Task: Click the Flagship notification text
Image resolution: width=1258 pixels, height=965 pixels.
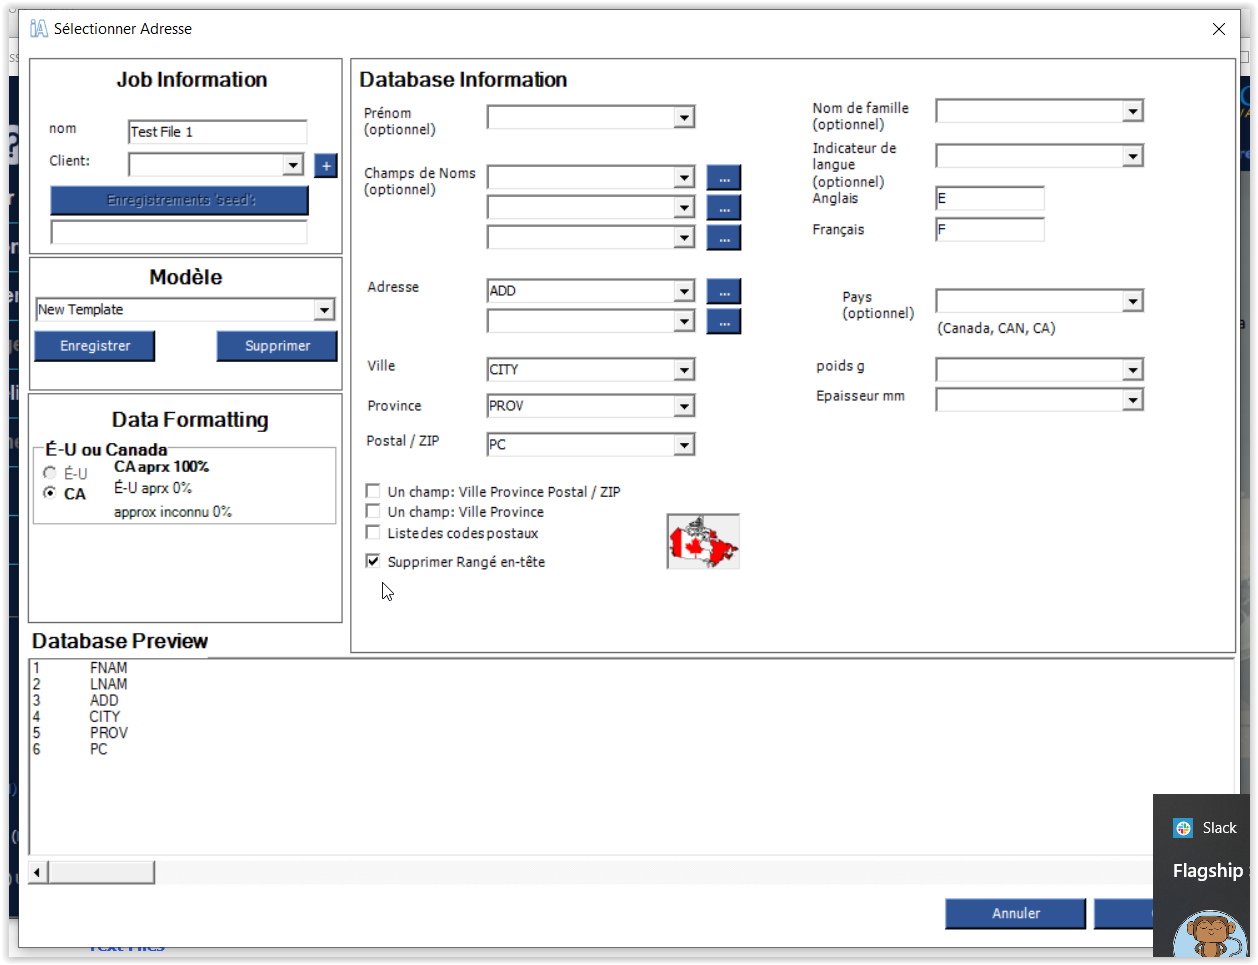Action: point(1207,871)
